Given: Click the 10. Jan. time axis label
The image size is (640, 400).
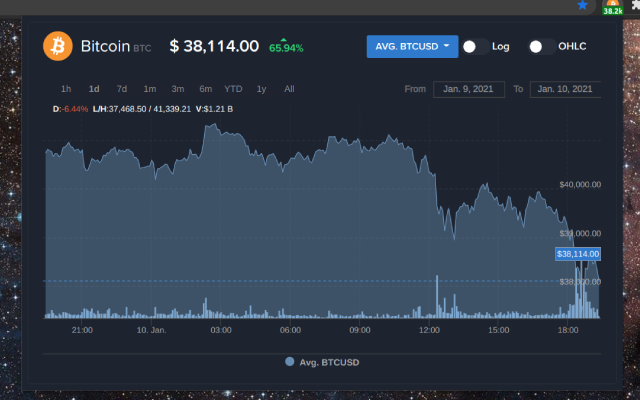Looking at the screenshot, I should click(x=151, y=330).
